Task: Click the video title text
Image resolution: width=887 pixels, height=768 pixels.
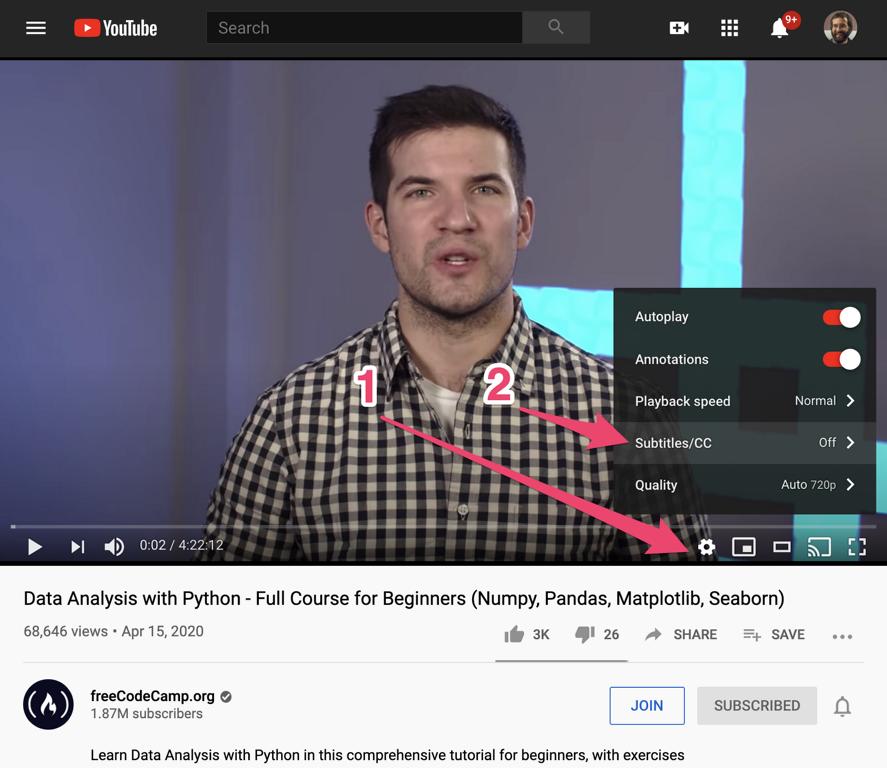Action: pyautogui.click(x=404, y=598)
